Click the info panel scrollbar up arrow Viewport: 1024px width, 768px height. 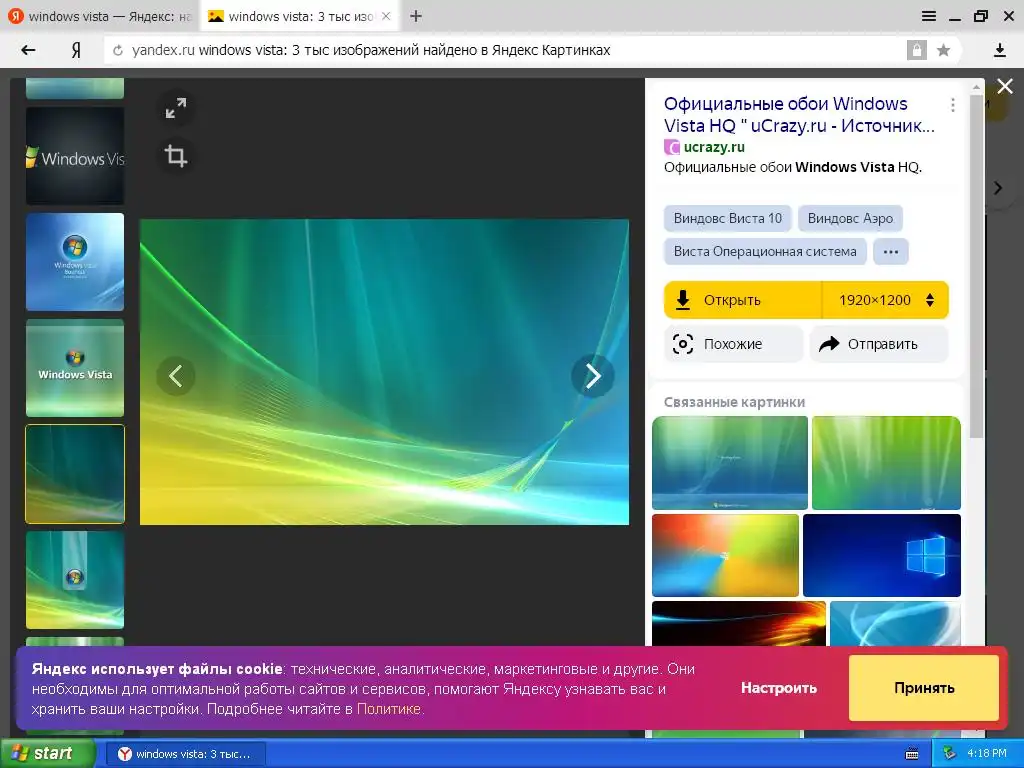[x=976, y=87]
